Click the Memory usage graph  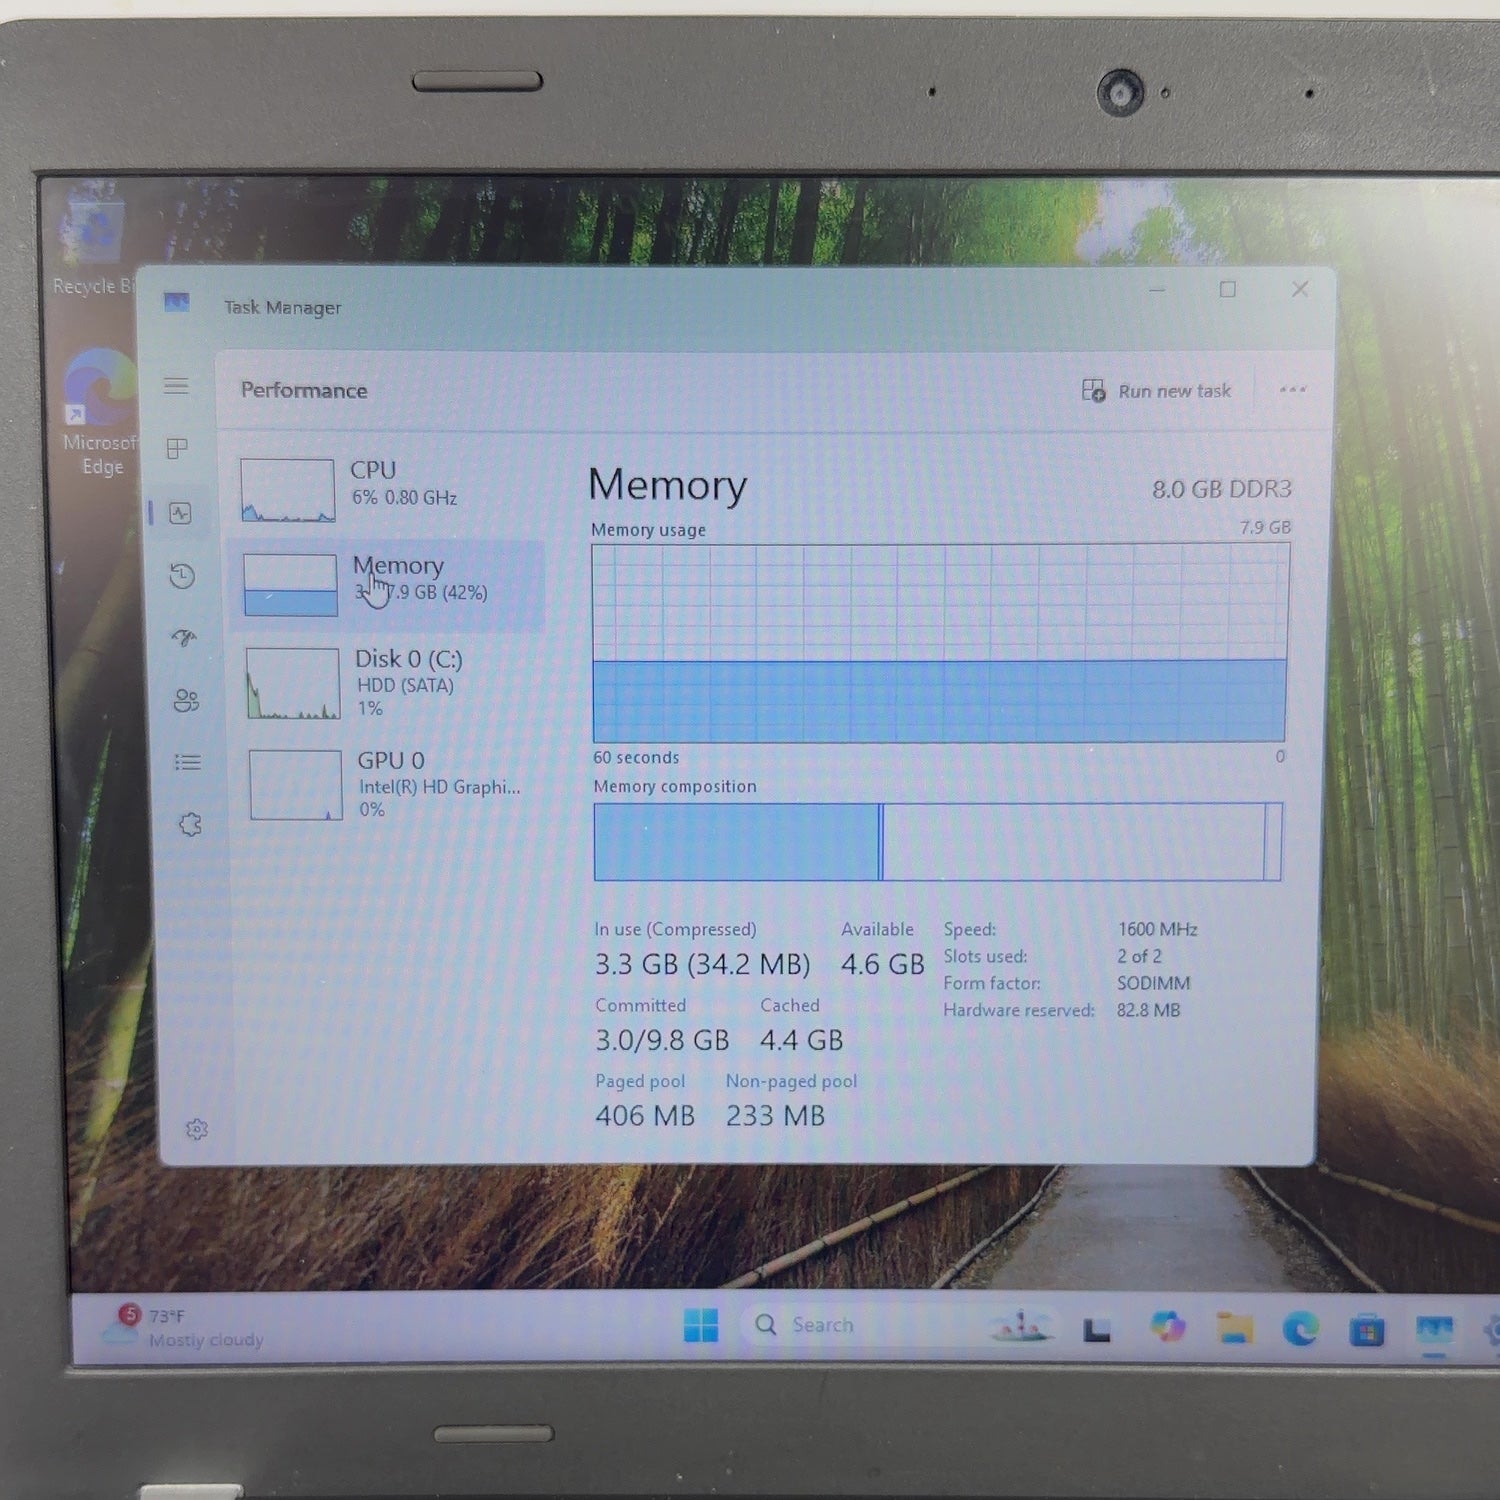click(940, 643)
